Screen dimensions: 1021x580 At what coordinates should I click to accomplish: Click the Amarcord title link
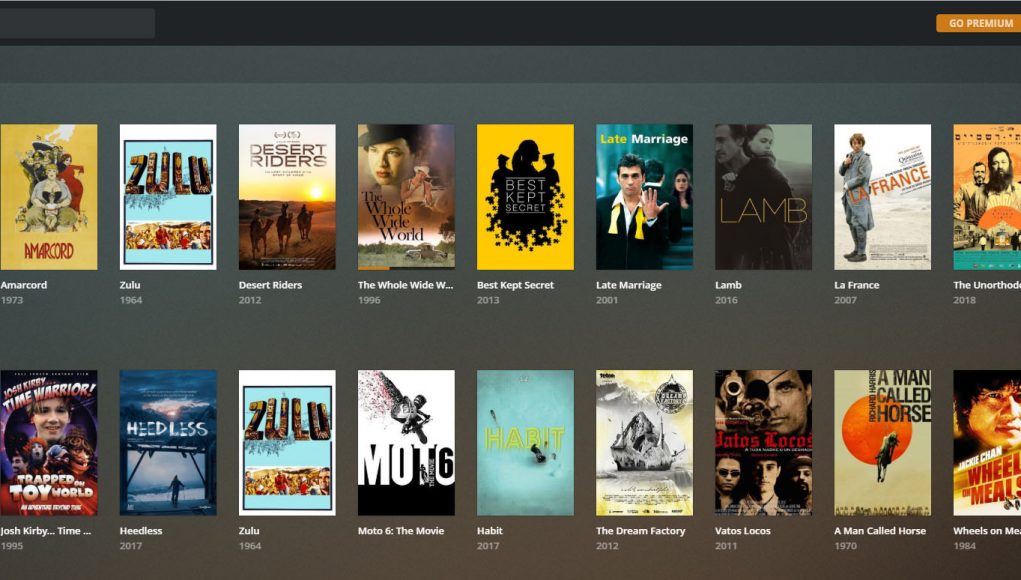click(x=24, y=284)
